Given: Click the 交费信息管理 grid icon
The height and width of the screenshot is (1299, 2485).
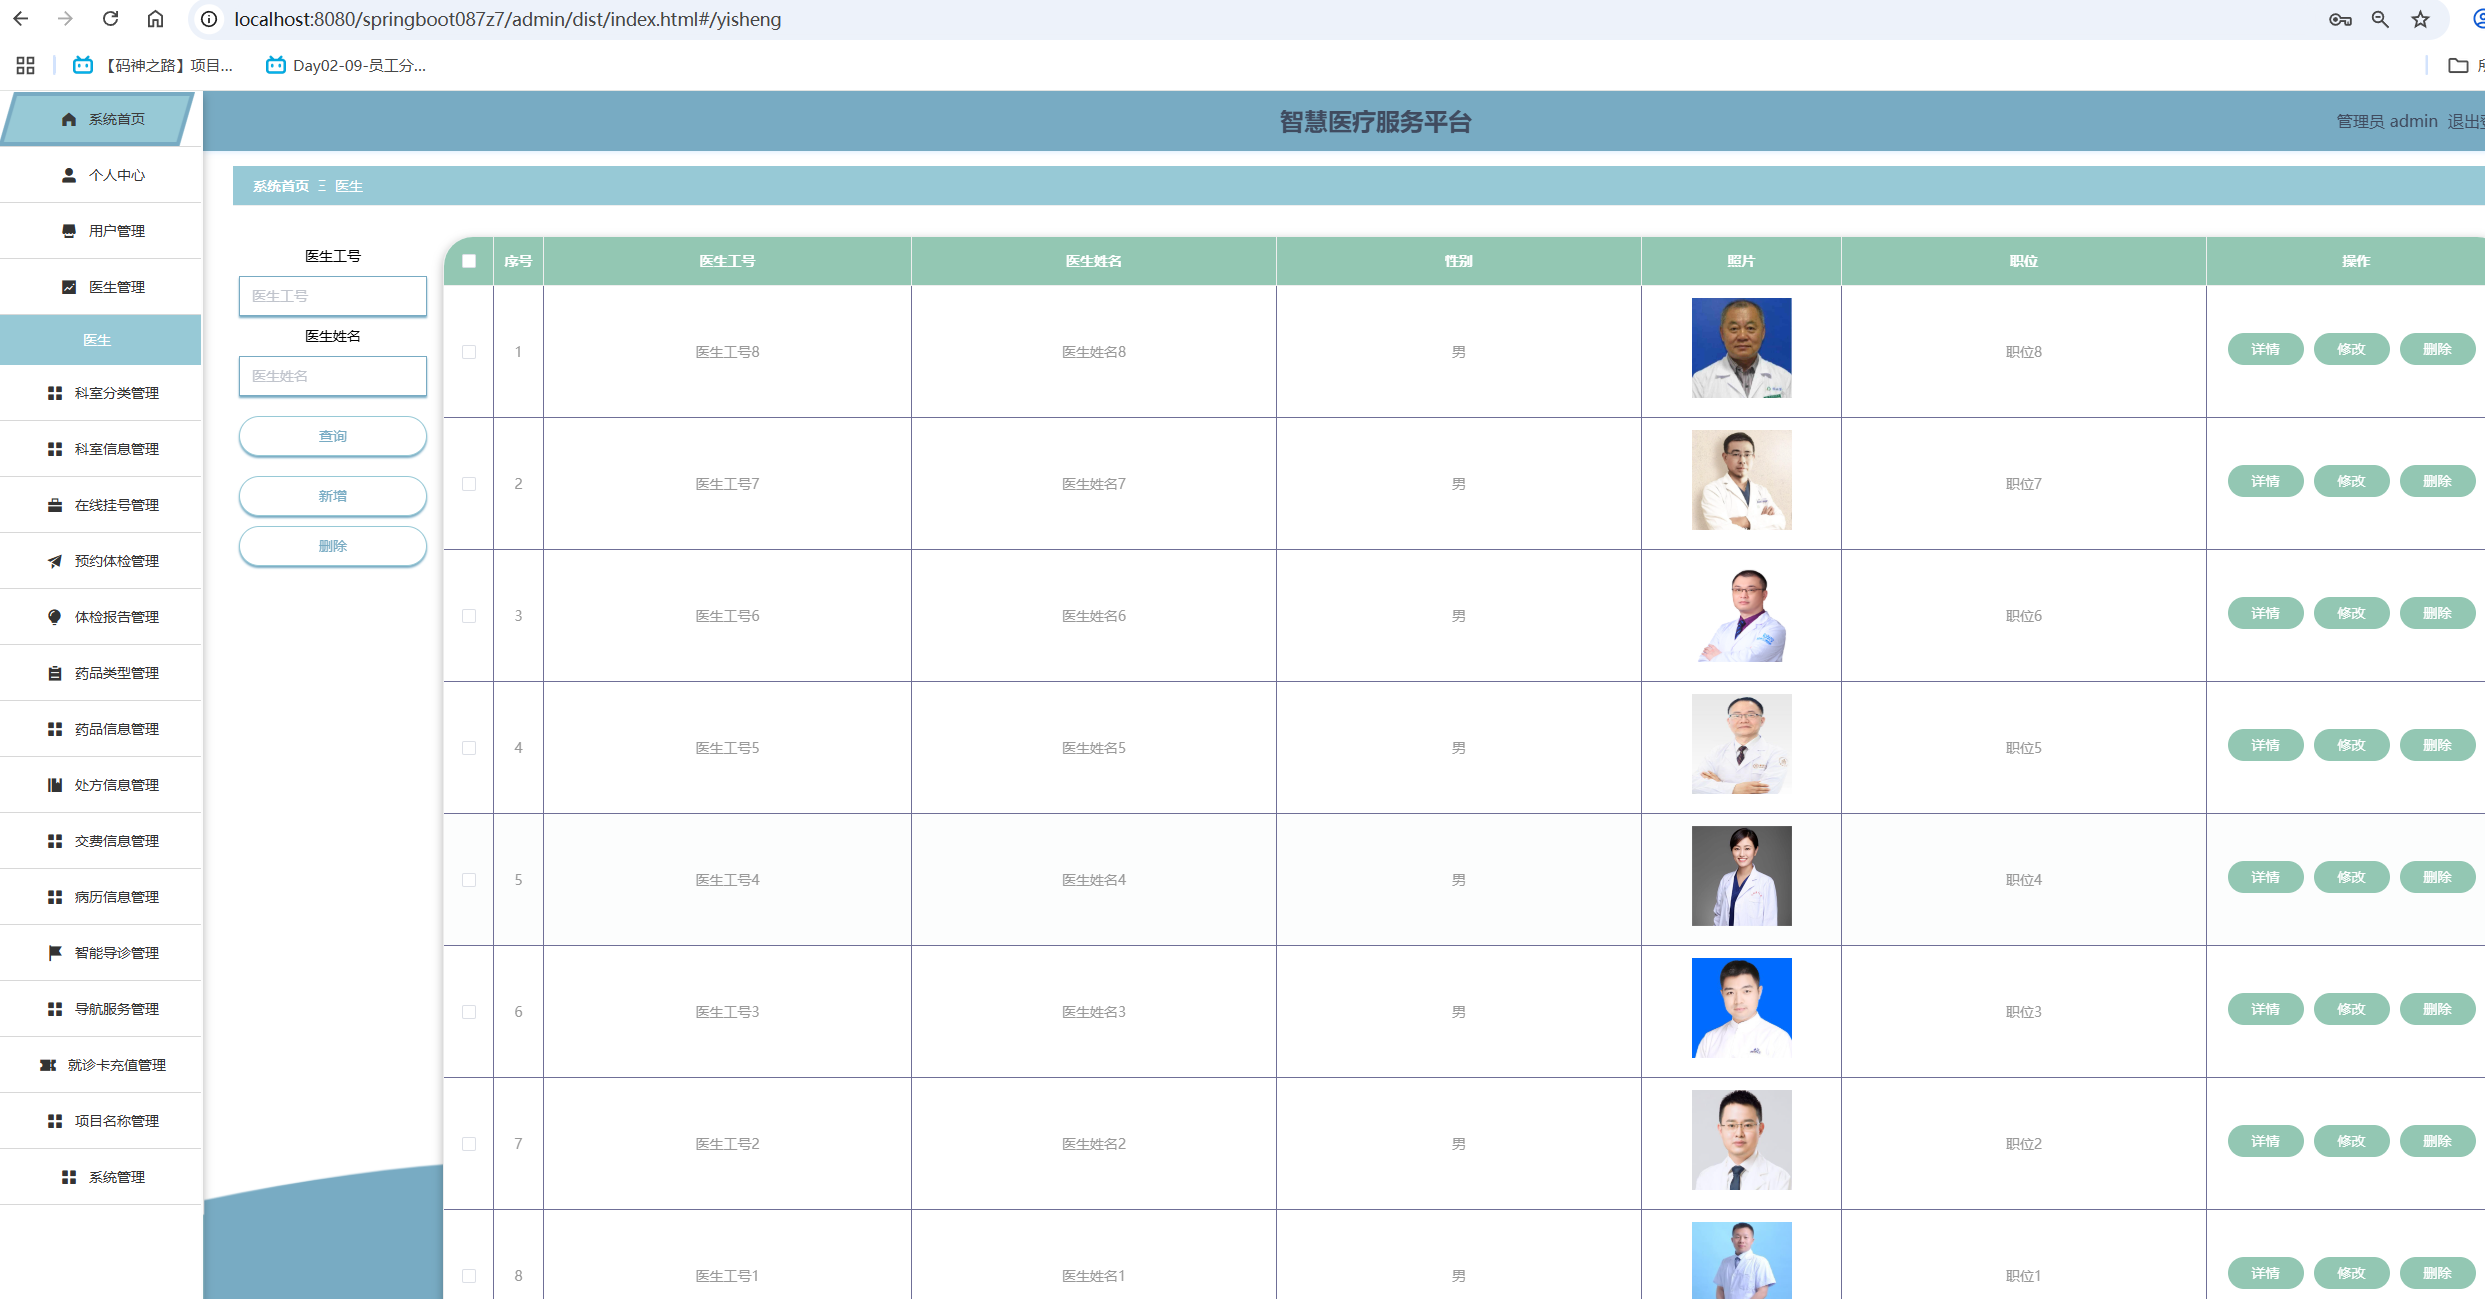Looking at the screenshot, I should [55, 841].
